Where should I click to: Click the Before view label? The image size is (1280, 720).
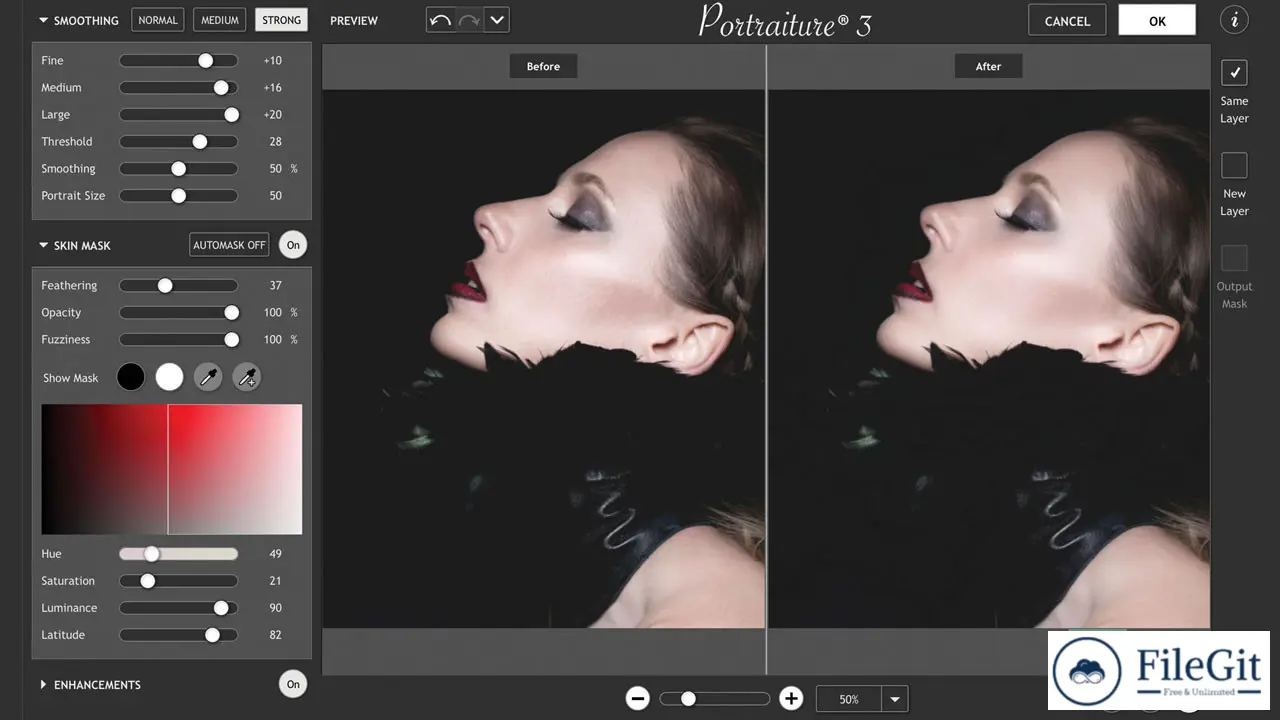[543, 66]
